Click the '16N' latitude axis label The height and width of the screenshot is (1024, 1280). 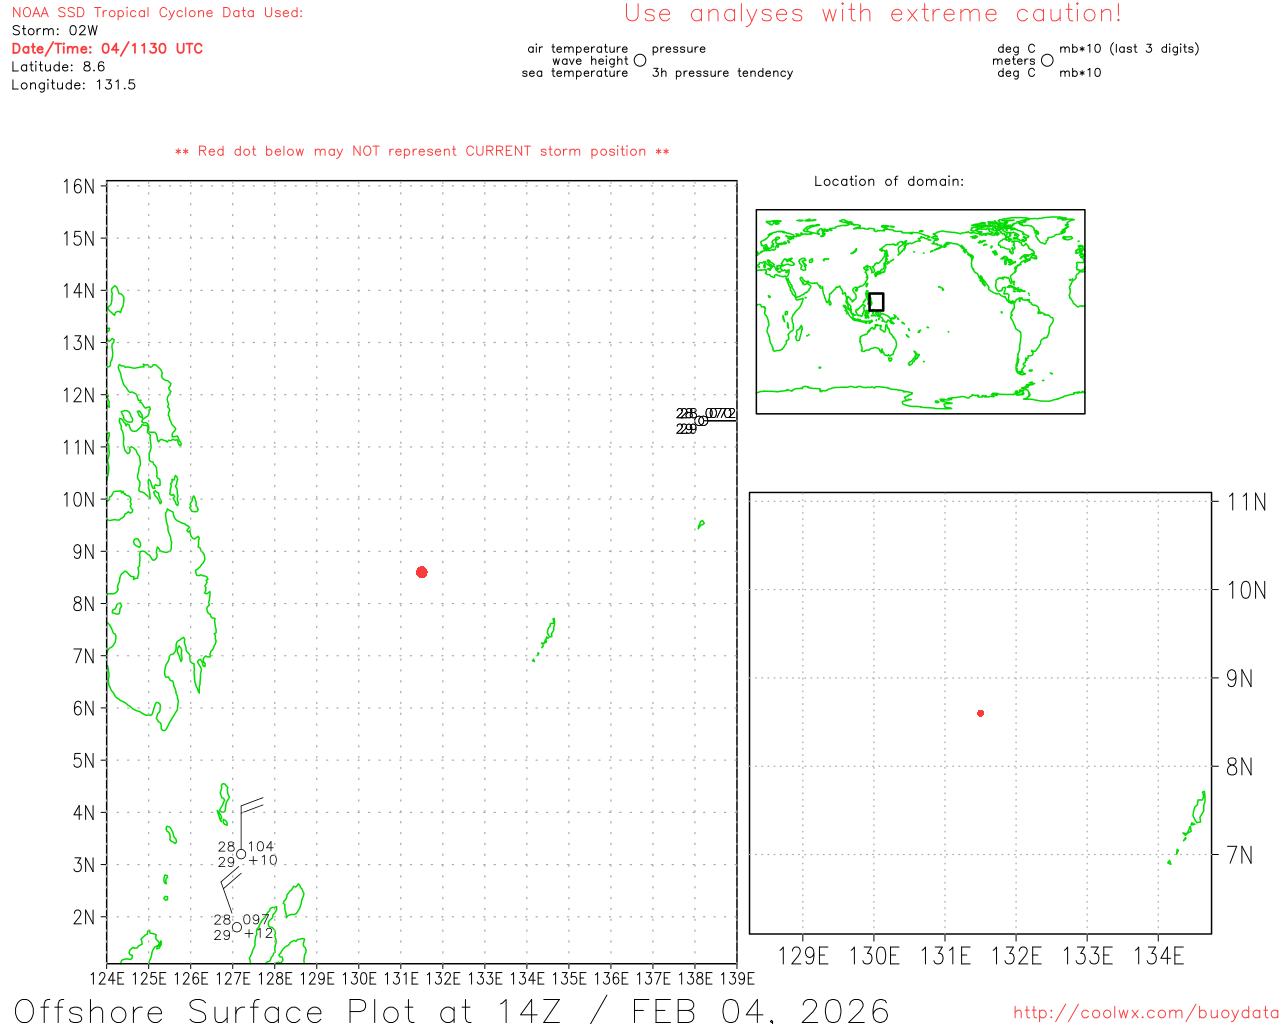[79, 187]
